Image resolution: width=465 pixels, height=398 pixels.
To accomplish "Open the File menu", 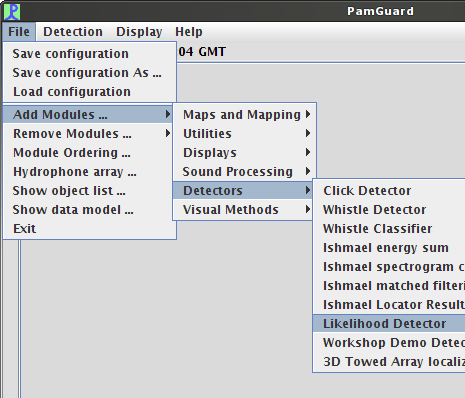I will coord(19,32).
